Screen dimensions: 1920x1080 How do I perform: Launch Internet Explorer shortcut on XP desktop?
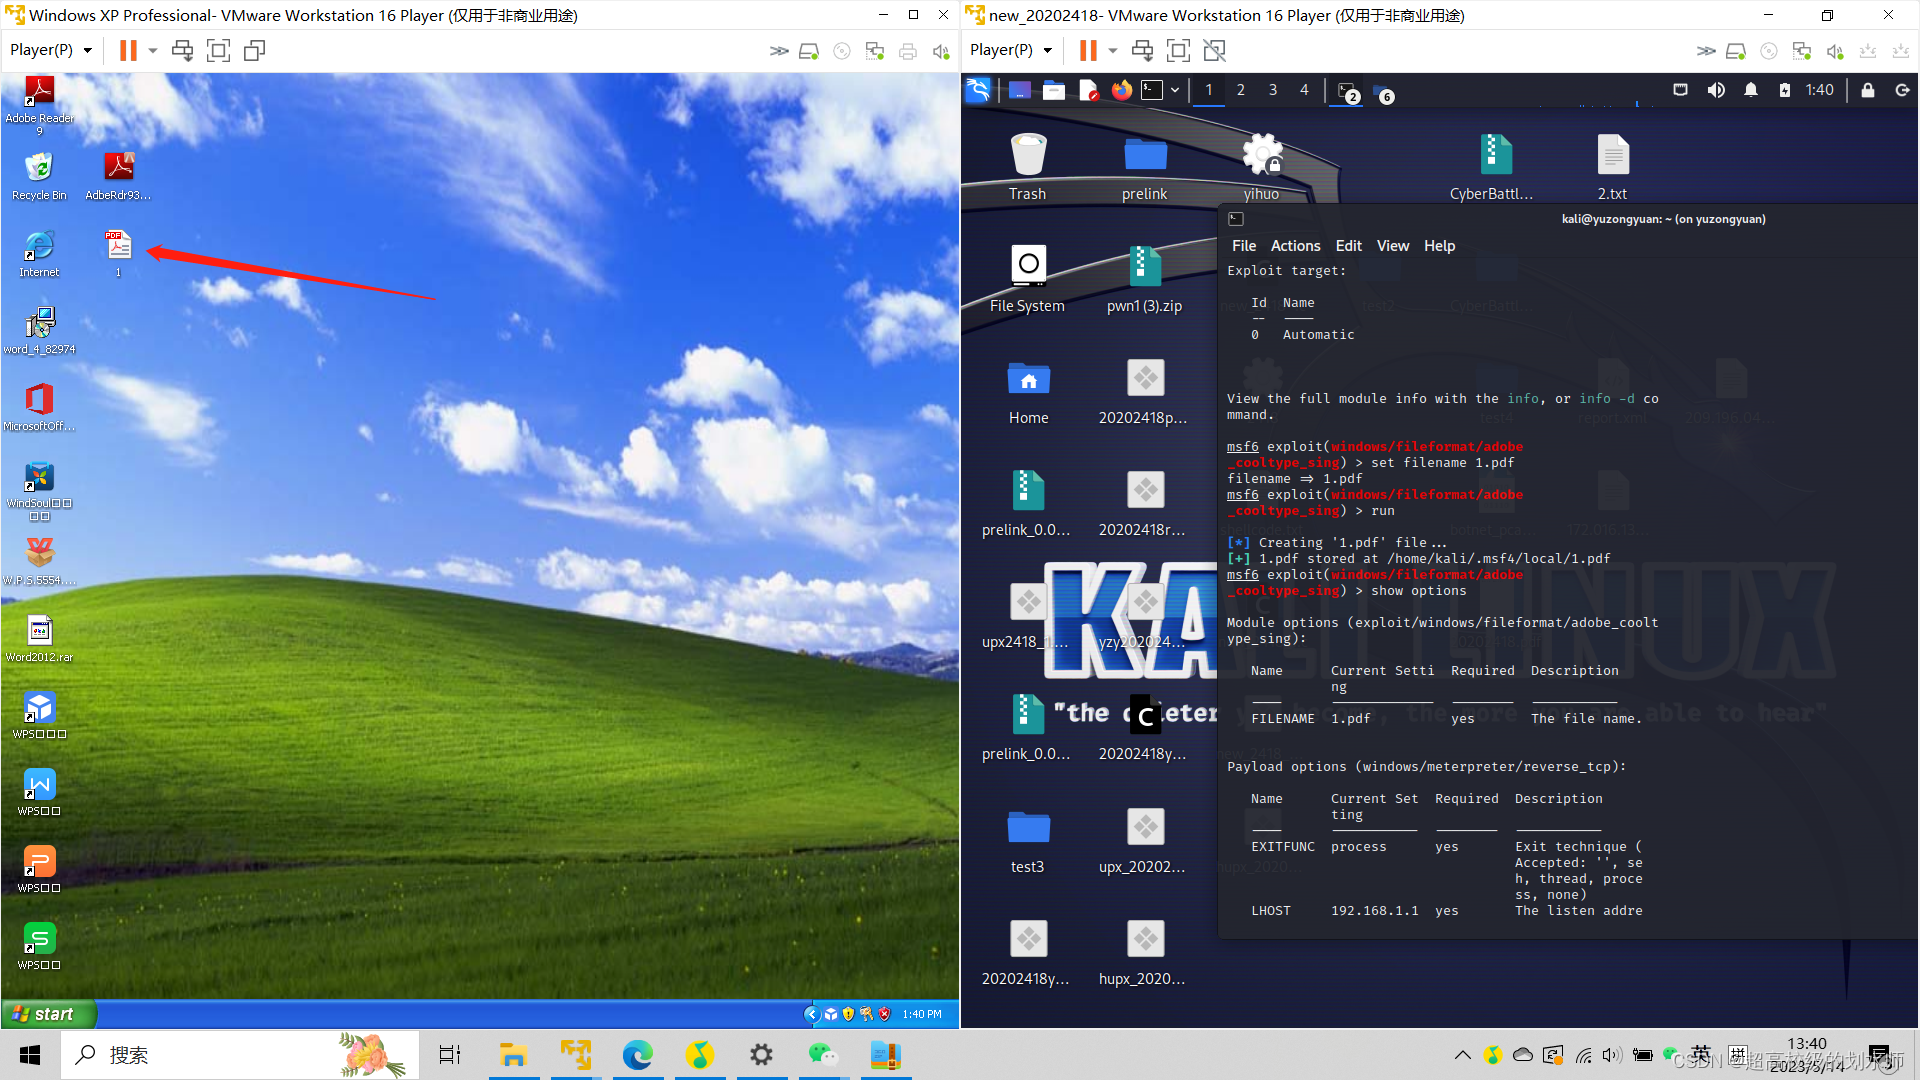click(x=39, y=253)
